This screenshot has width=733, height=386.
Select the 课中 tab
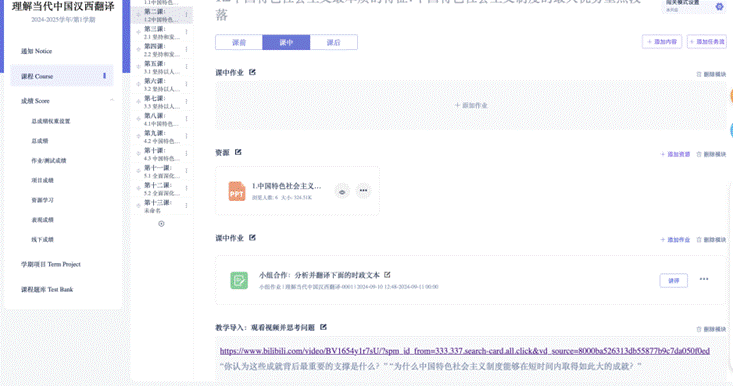click(286, 43)
